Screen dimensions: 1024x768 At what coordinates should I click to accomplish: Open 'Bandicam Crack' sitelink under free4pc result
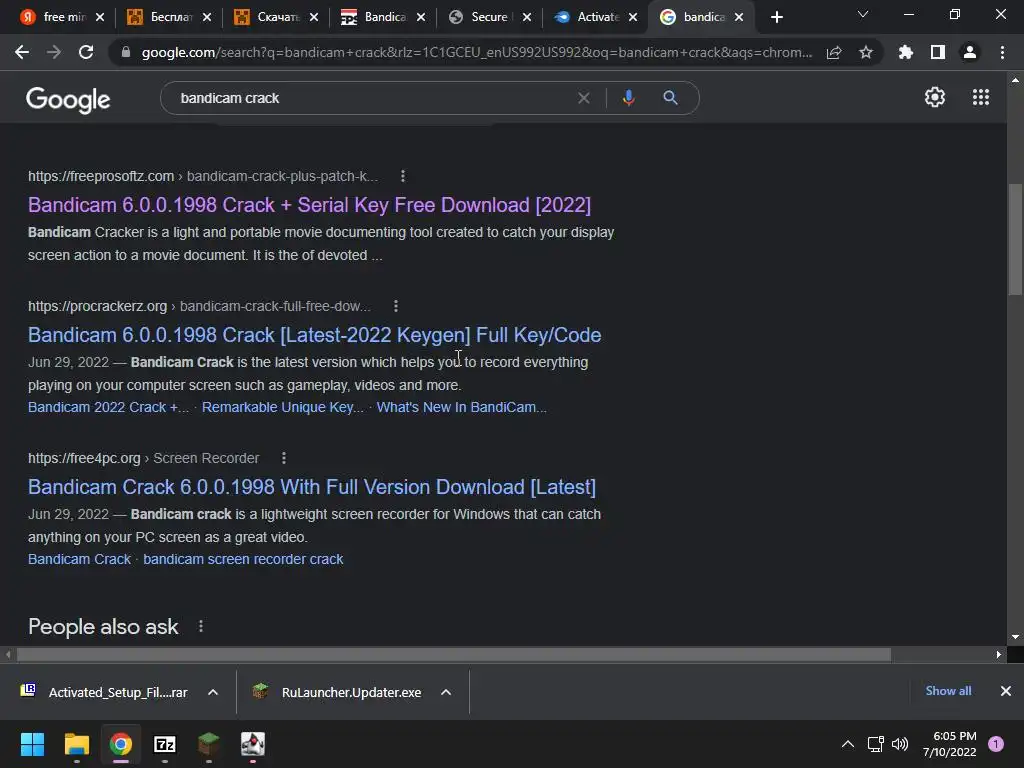(x=79, y=560)
